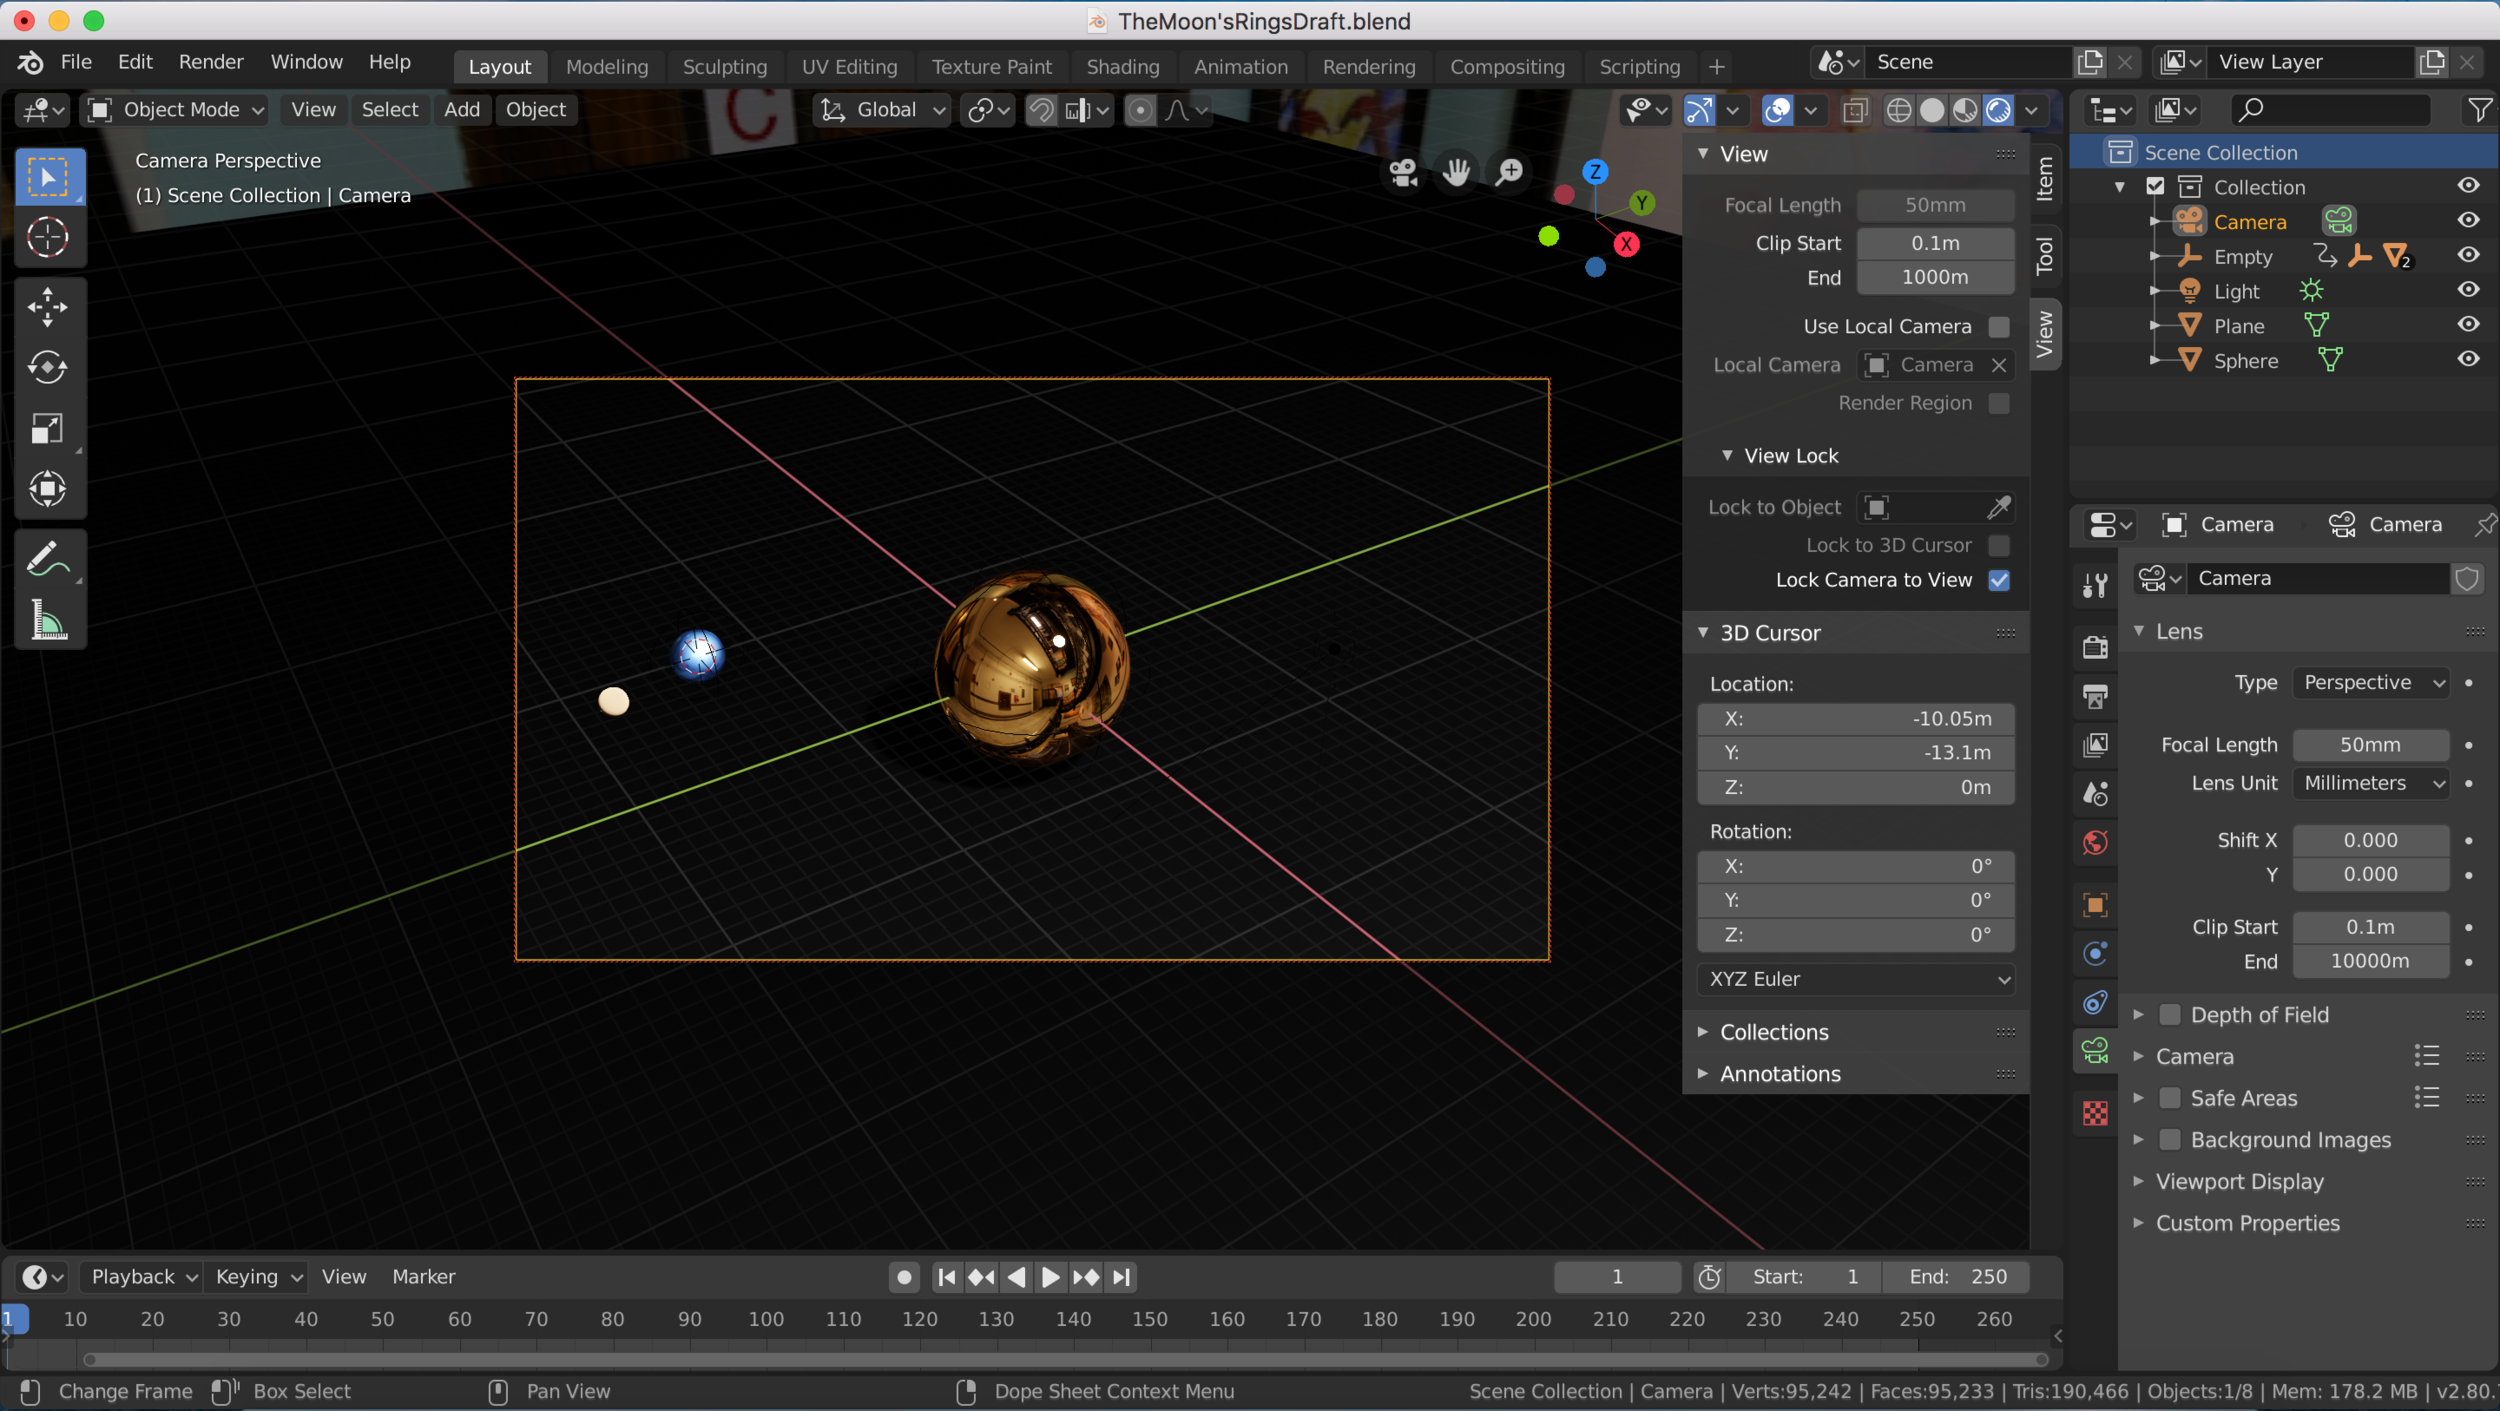
Task: Enable Lock to 3D Cursor checkbox
Action: click(1998, 545)
